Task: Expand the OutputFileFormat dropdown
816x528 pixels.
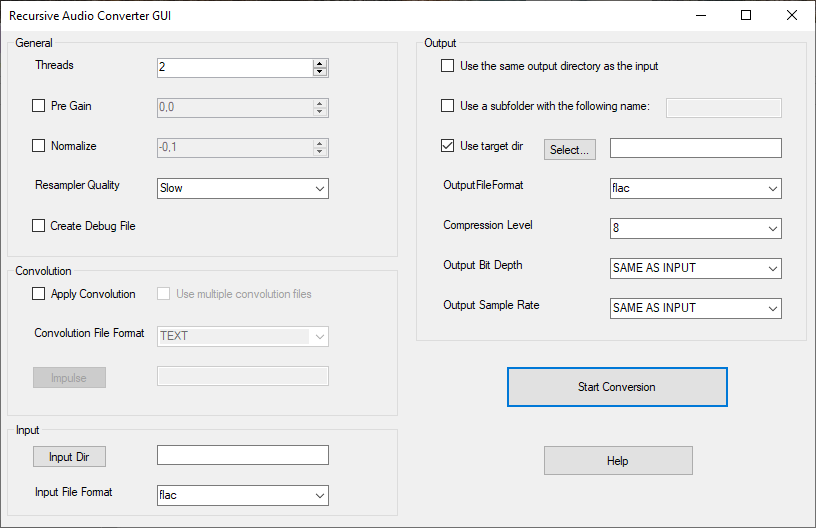Action: pyautogui.click(x=695, y=188)
